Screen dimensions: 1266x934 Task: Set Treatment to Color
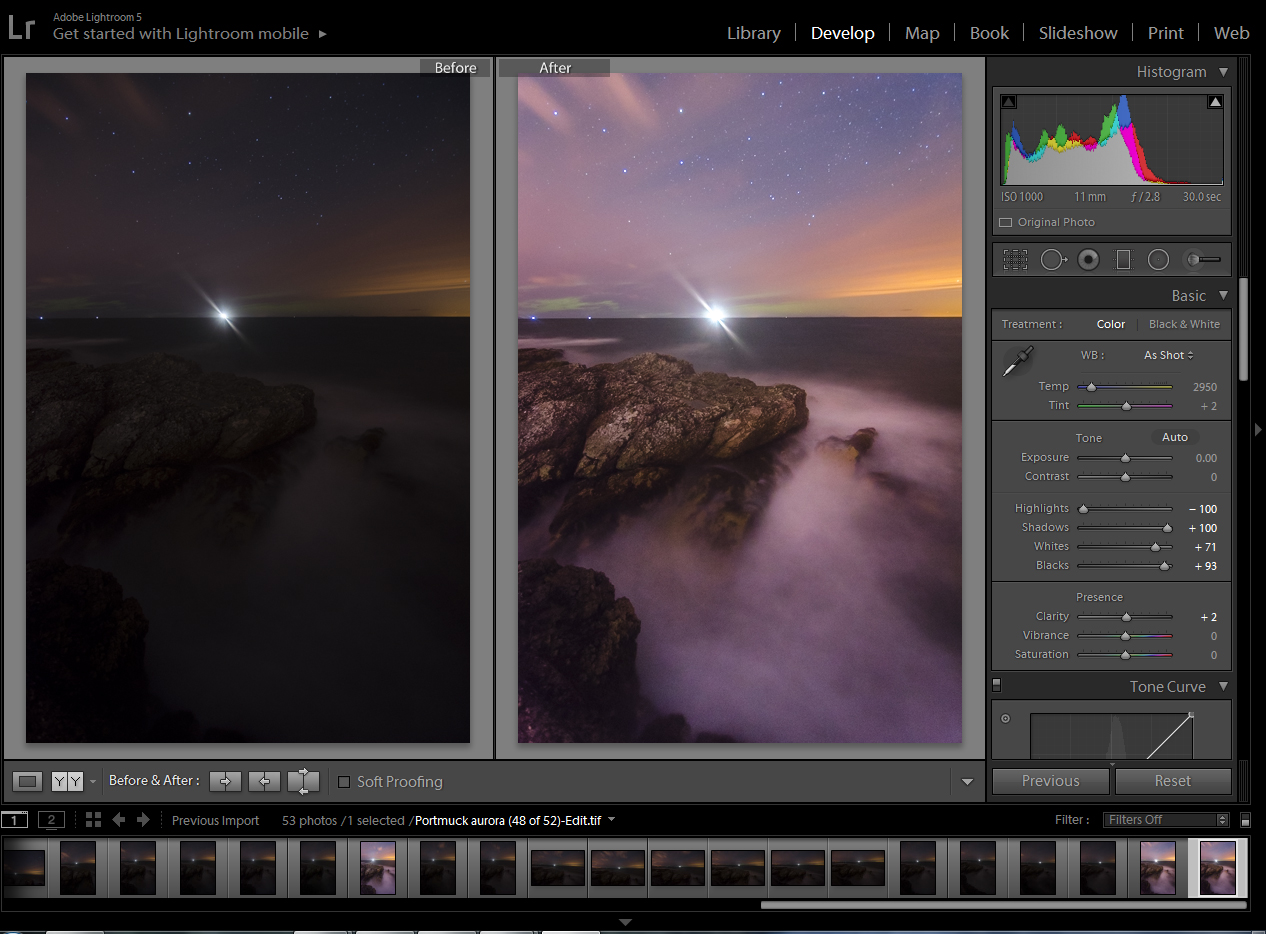pyautogui.click(x=1111, y=324)
